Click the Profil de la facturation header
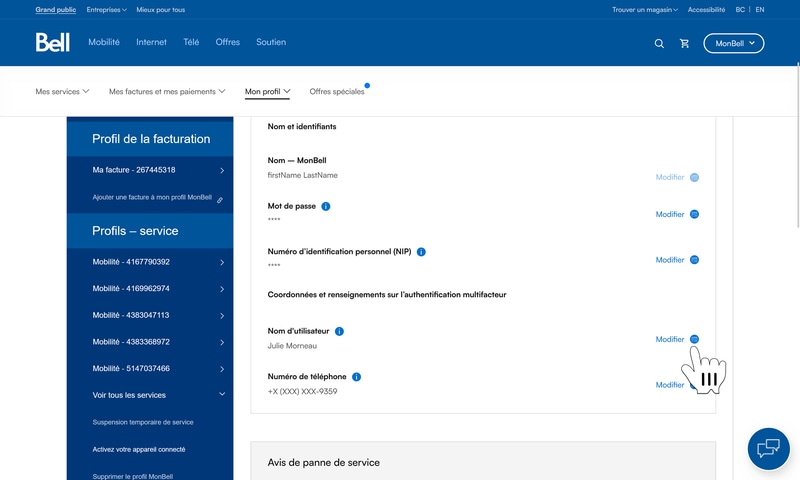This screenshot has width=800, height=480. point(150,139)
